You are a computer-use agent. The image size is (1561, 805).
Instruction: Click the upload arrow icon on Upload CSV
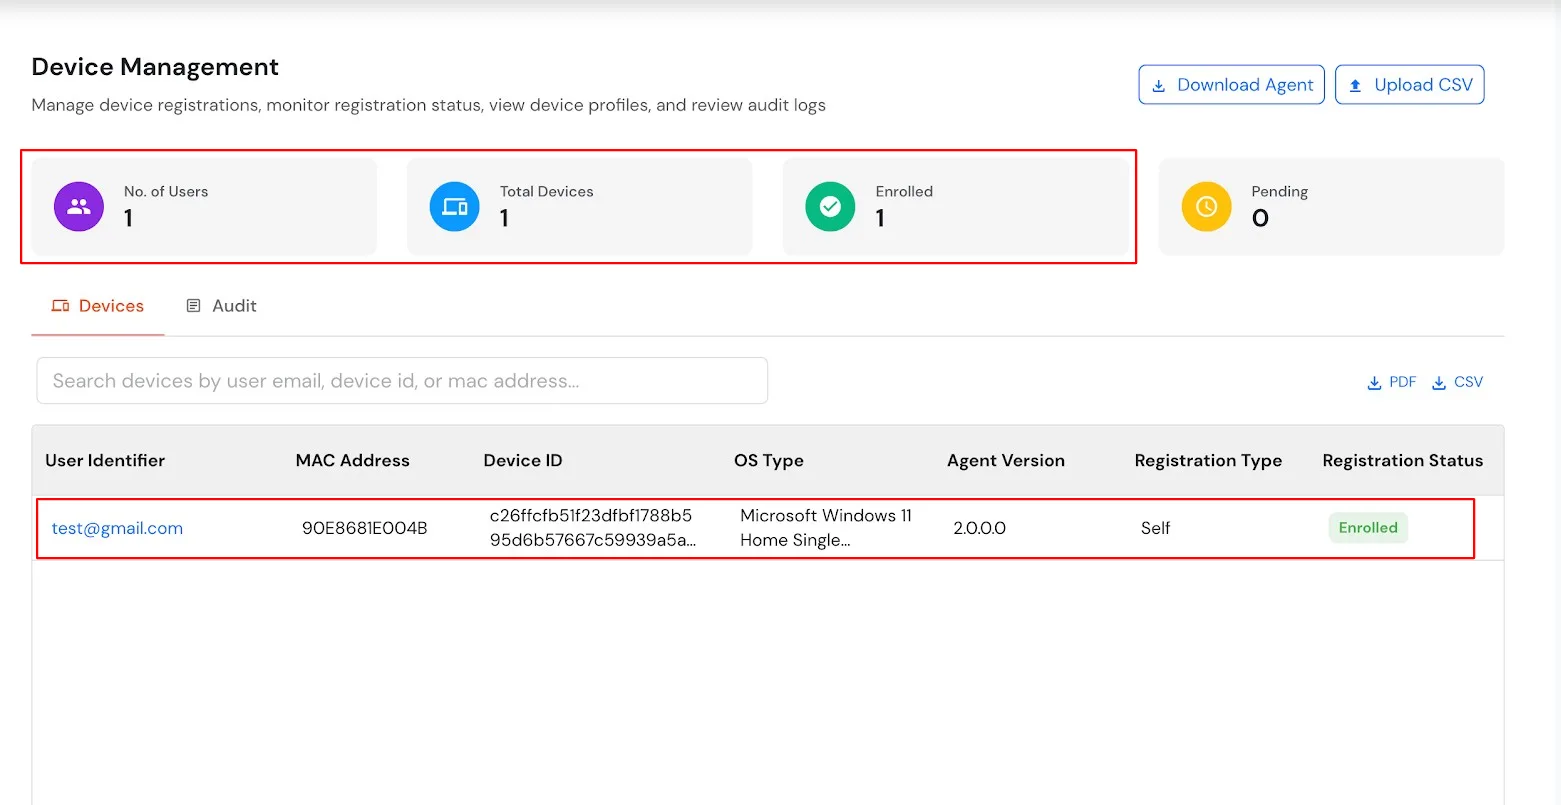coord(1355,85)
